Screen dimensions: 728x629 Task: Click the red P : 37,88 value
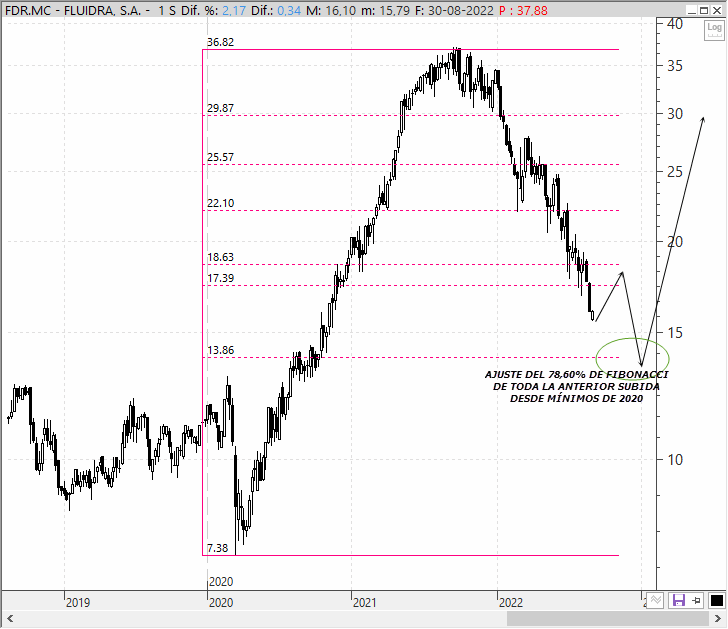pos(523,10)
